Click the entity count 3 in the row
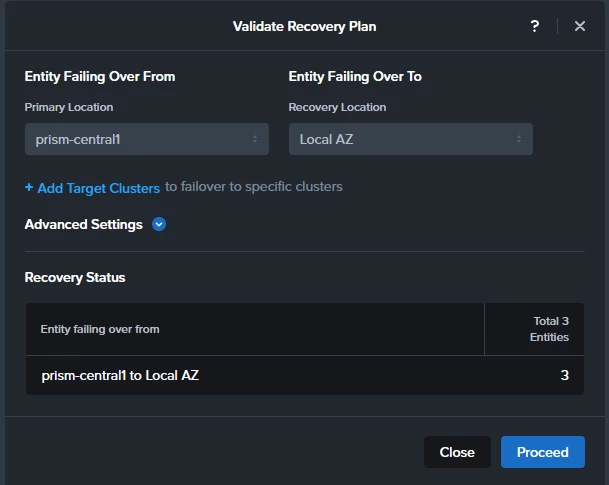 [564, 375]
